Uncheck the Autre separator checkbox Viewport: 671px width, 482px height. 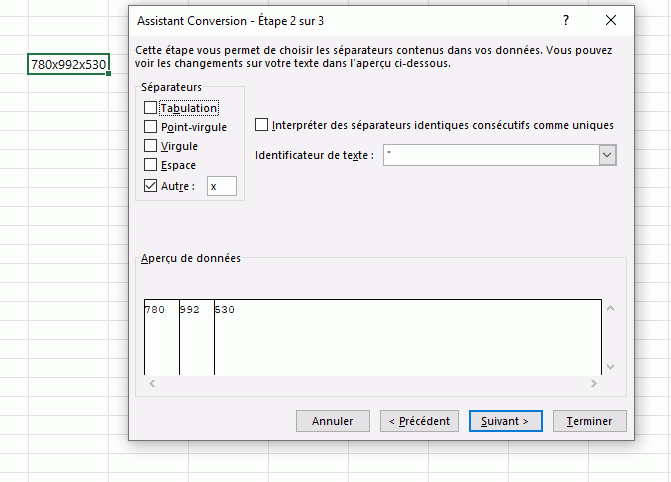coord(151,186)
